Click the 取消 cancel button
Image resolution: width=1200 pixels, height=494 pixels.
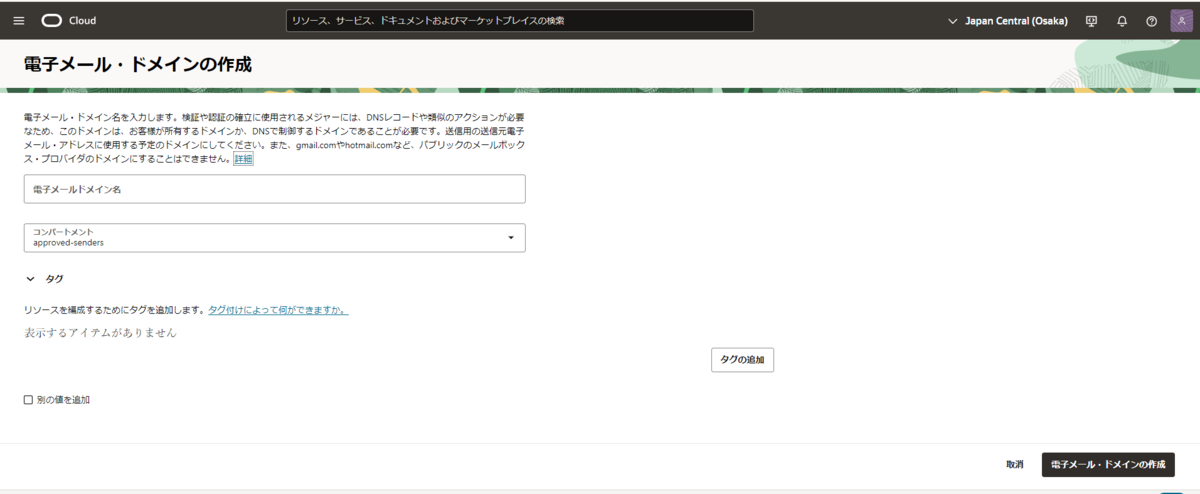pyautogui.click(x=1015, y=465)
